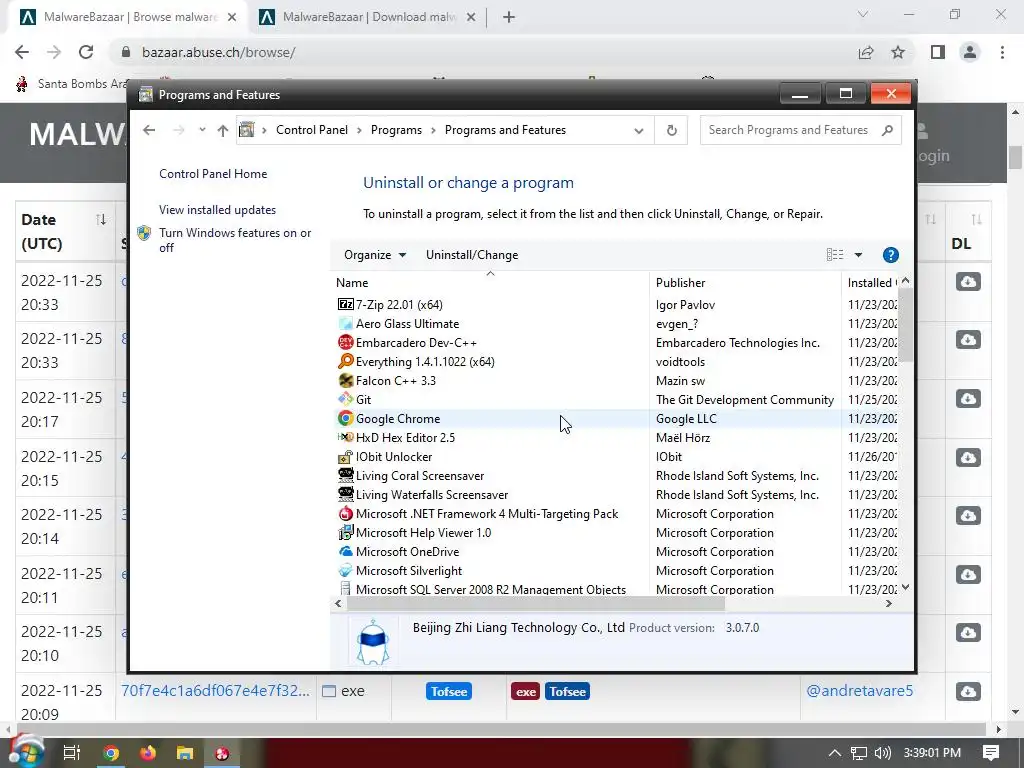Select Aero Glass Ultimate icon in the list
Viewport: 1024px width, 768px height.
click(345, 323)
